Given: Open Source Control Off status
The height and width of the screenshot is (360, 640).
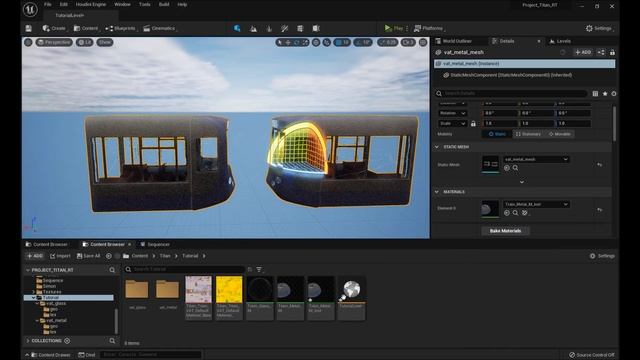Looking at the screenshot, I should (x=591, y=355).
